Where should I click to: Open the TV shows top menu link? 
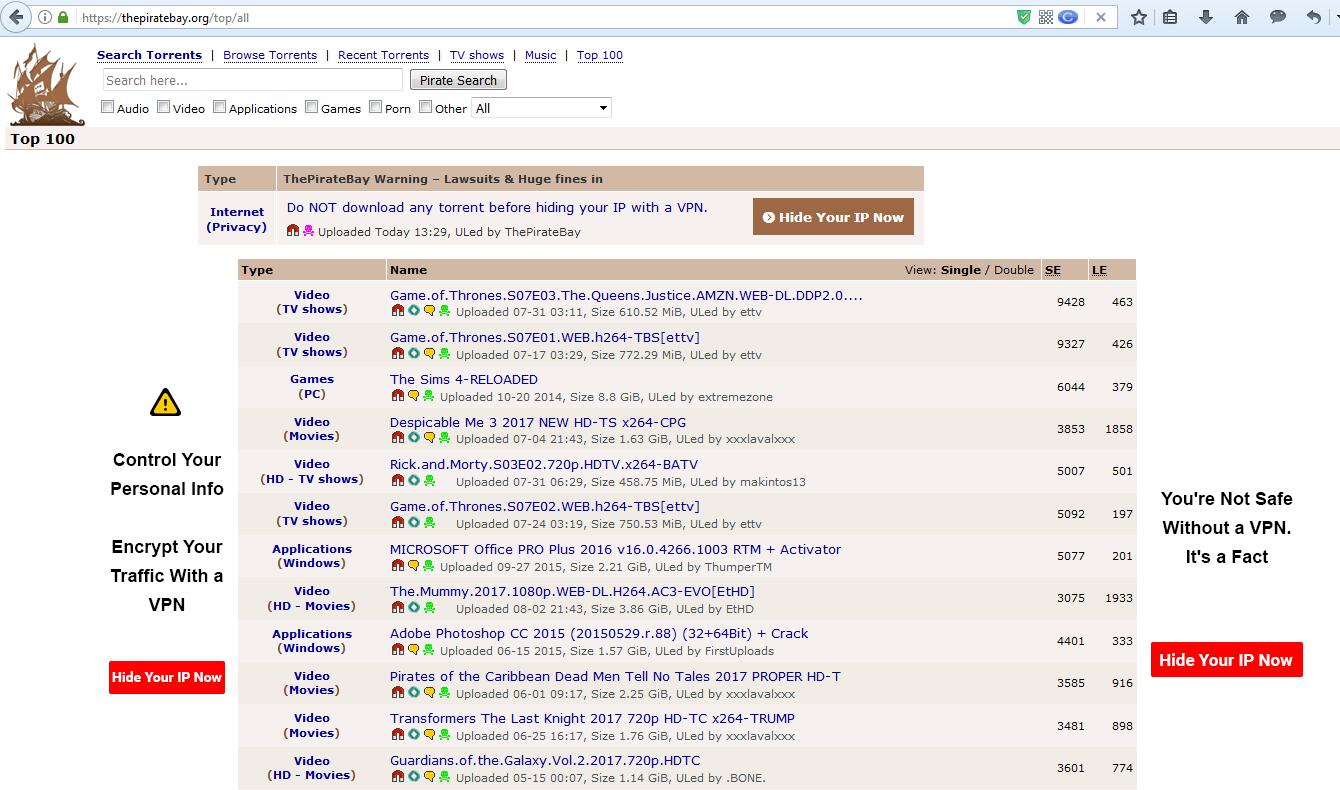[x=477, y=55]
